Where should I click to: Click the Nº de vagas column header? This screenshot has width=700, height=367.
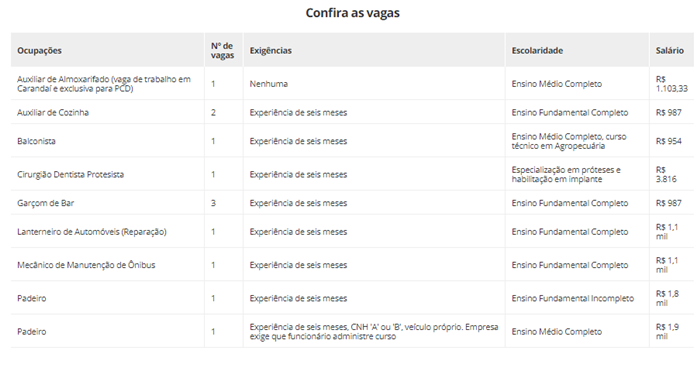coord(222,50)
